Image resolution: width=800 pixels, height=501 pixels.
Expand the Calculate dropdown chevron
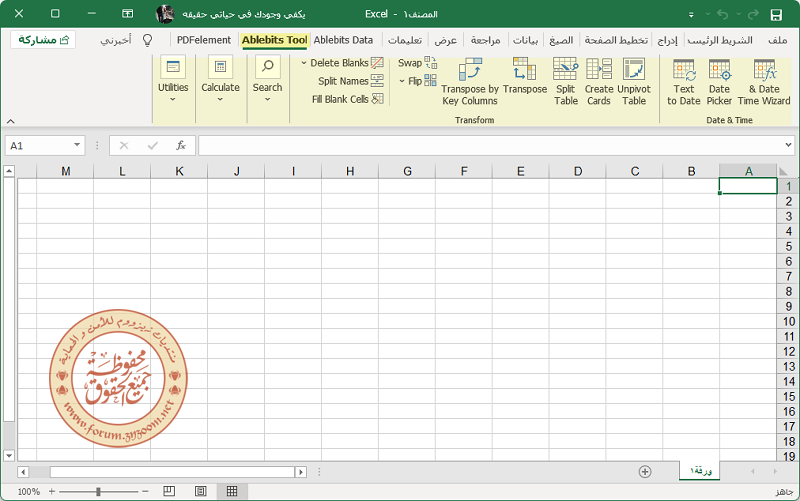(x=220, y=99)
